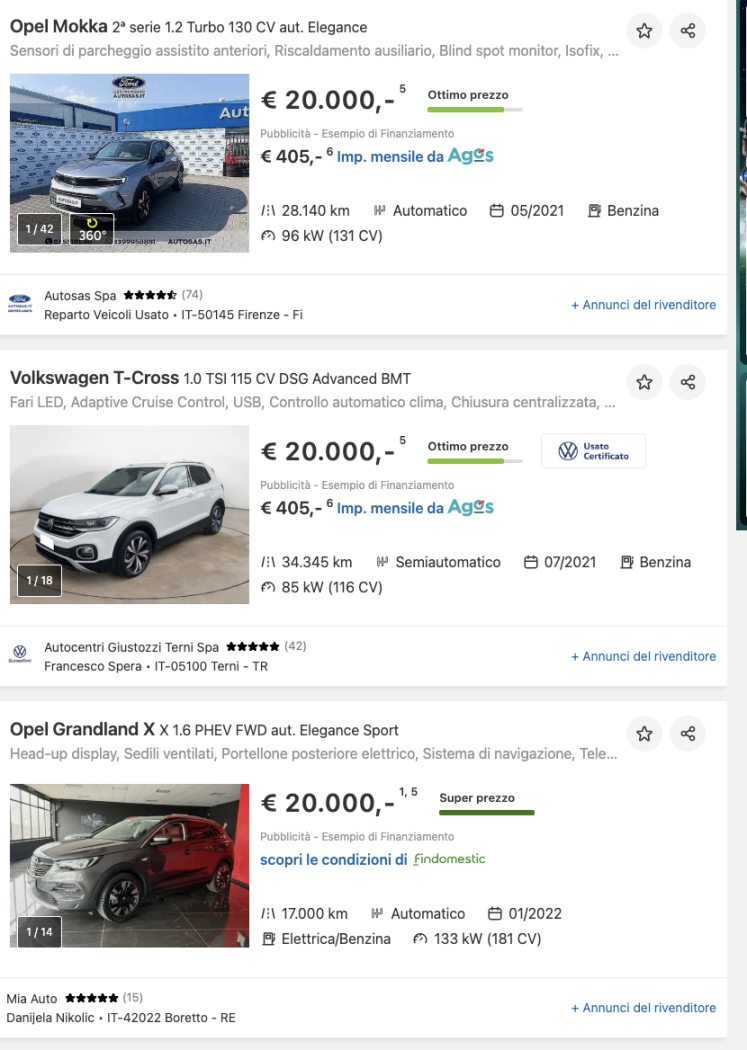The height and width of the screenshot is (1050, 747).
Task: Click the Opel Grandland X price rating bar
Action: (487, 812)
